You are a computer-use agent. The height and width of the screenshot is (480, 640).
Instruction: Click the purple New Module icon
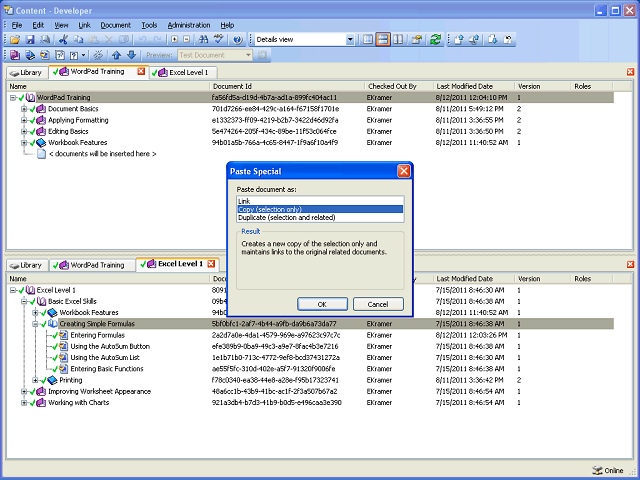pos(15,55)
